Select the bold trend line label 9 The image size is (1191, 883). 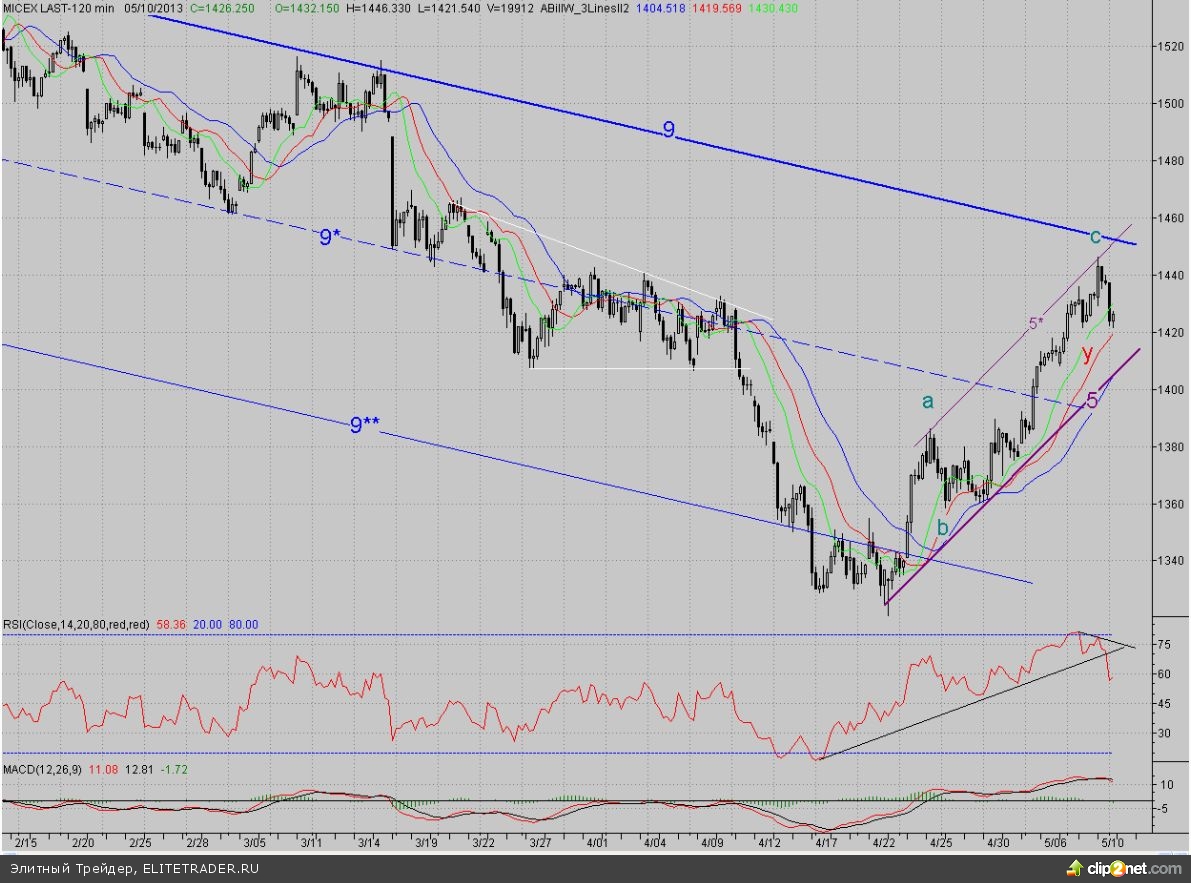[668, 129]
